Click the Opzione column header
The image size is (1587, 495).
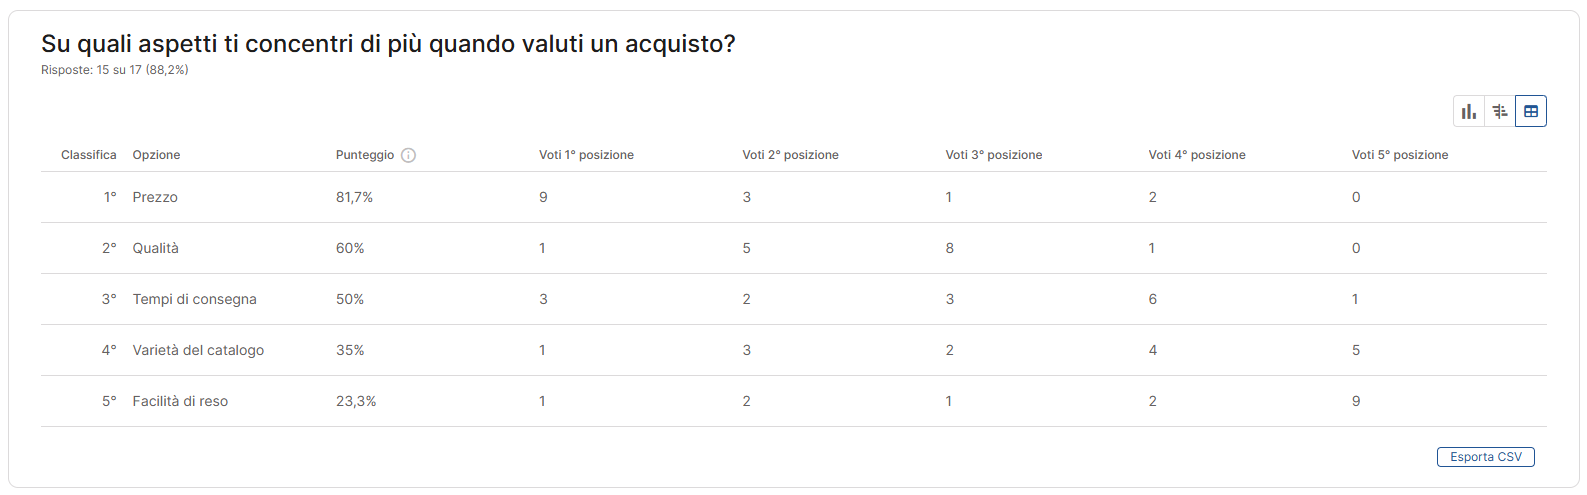(156, 155)
